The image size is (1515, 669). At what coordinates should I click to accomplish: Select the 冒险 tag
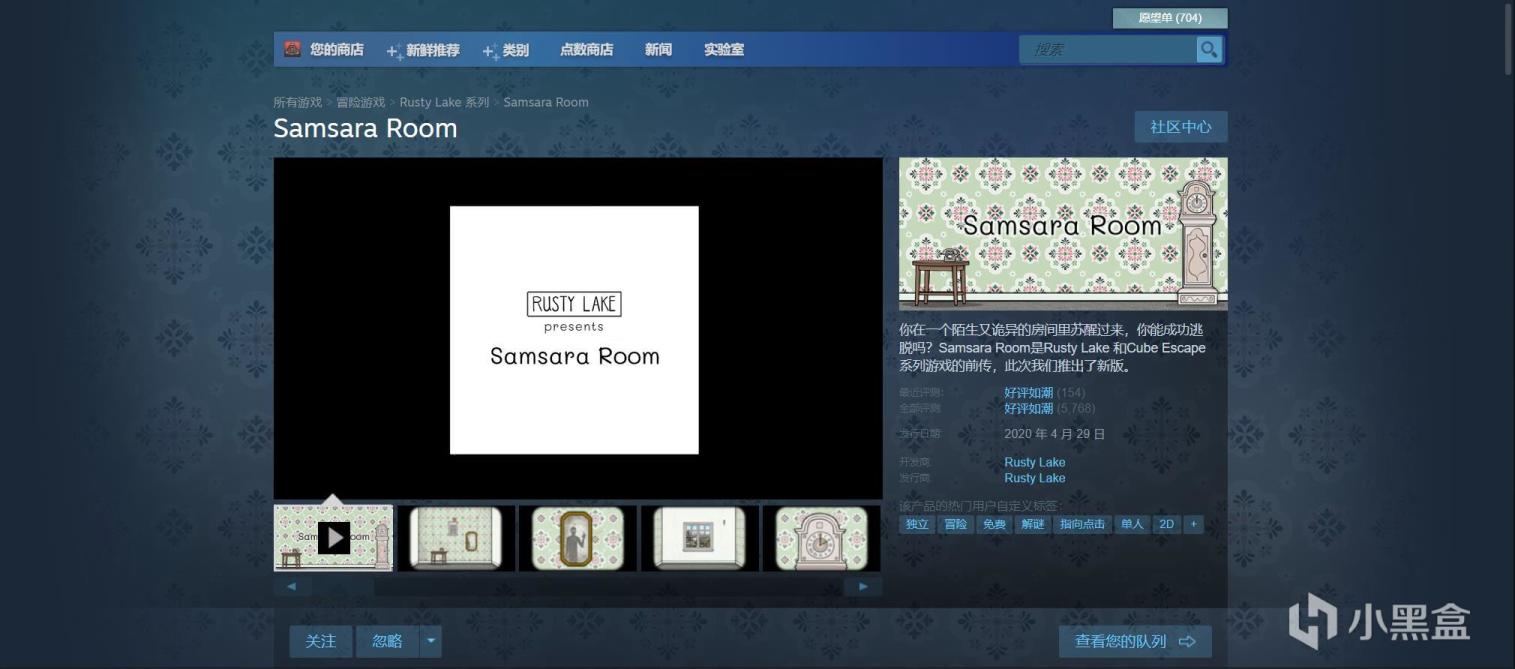(956, 524)
